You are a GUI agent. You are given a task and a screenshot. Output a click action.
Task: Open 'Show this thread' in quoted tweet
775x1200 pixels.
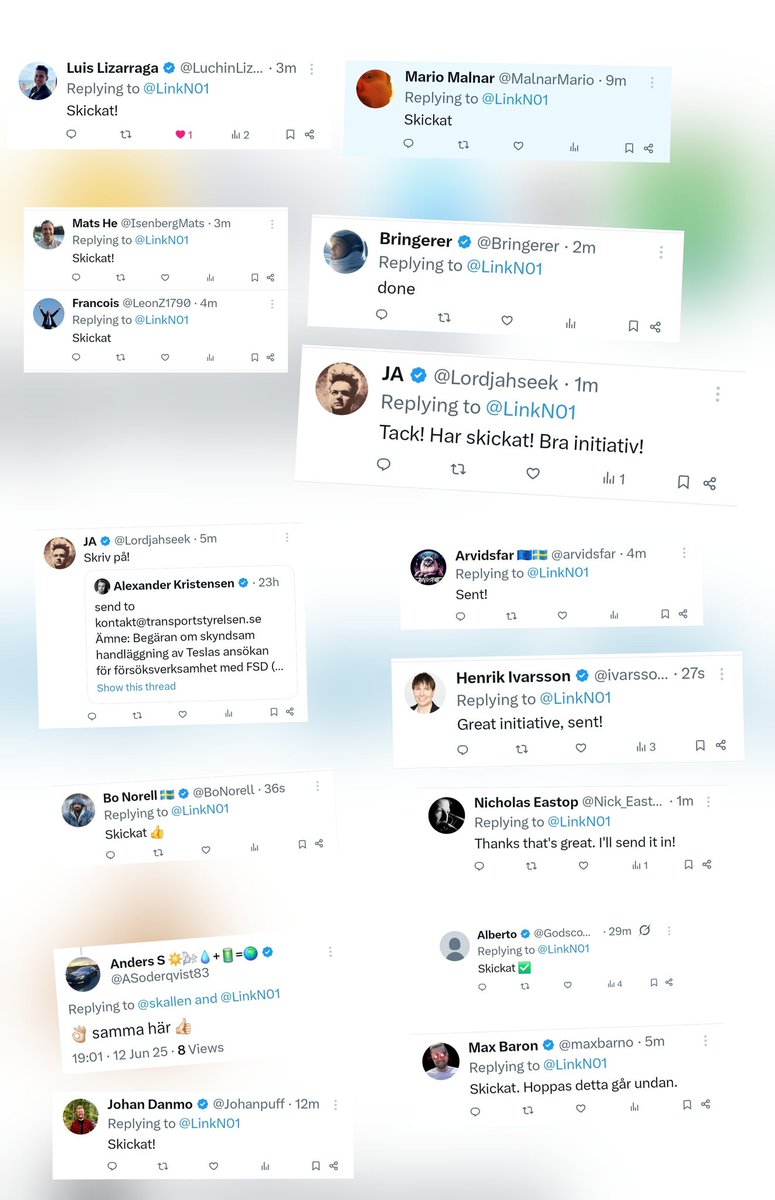[136, 687]
